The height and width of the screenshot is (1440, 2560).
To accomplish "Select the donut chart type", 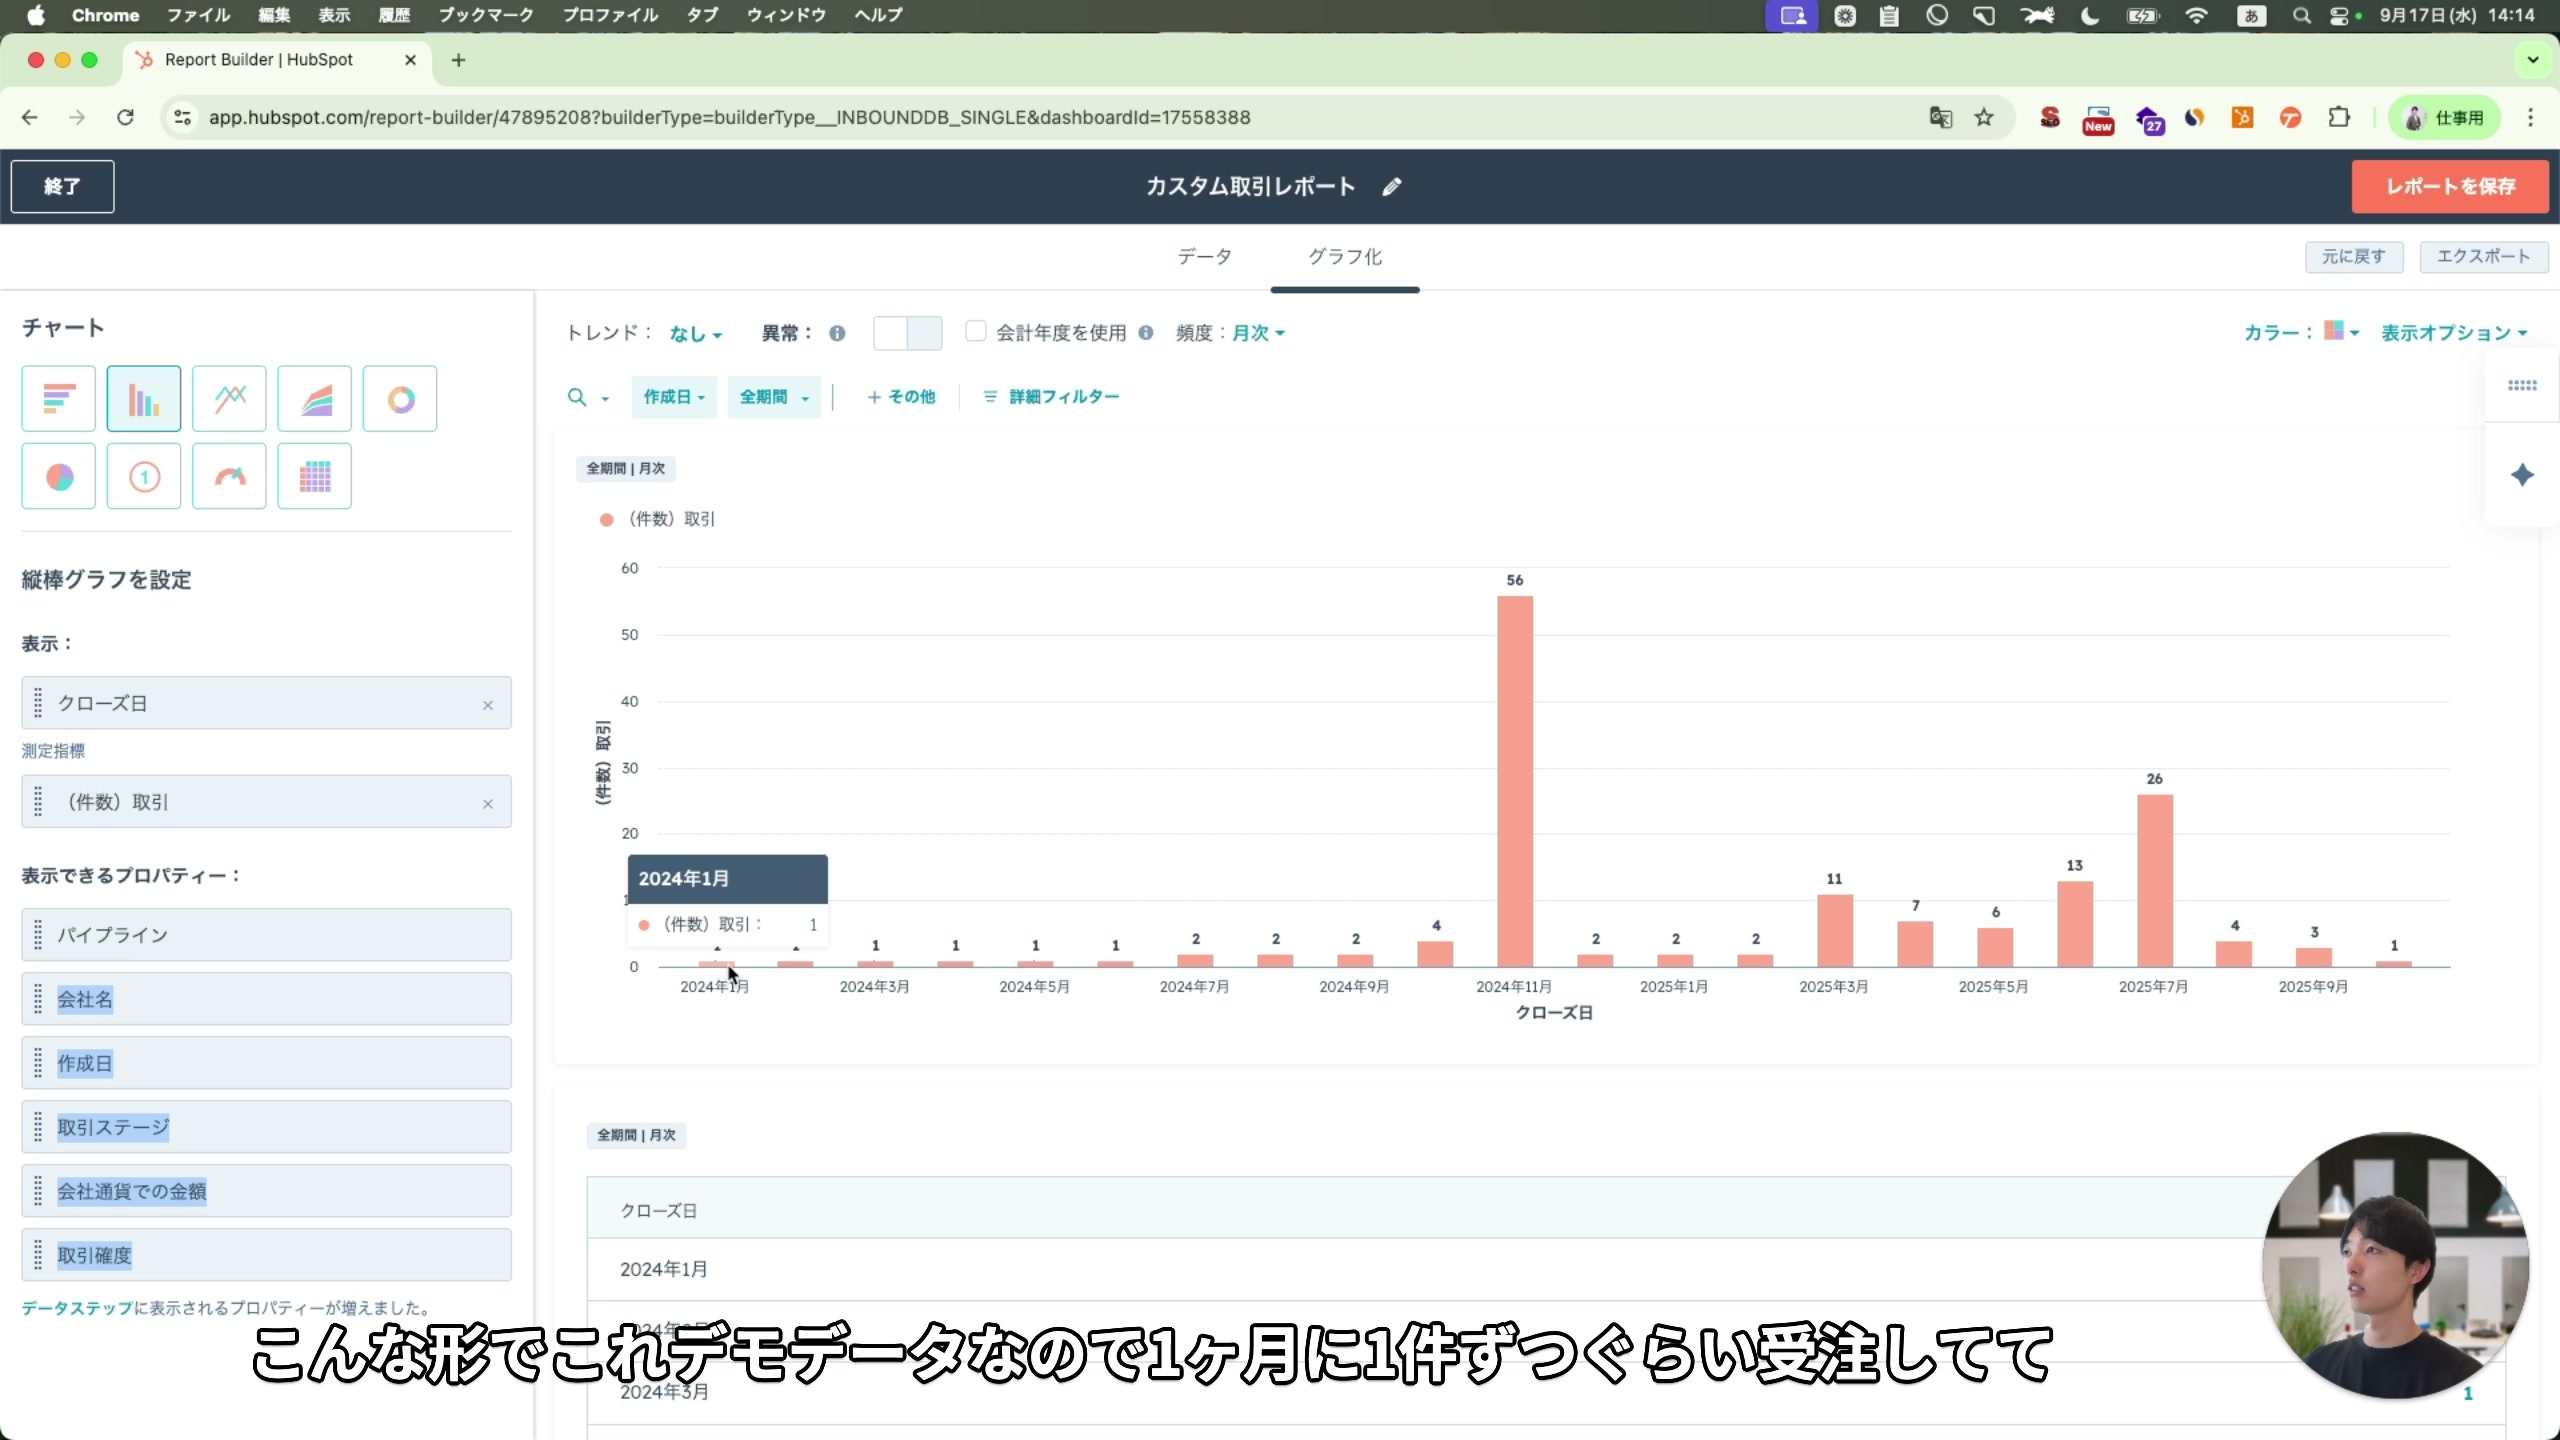I will [x=400, y=398].
